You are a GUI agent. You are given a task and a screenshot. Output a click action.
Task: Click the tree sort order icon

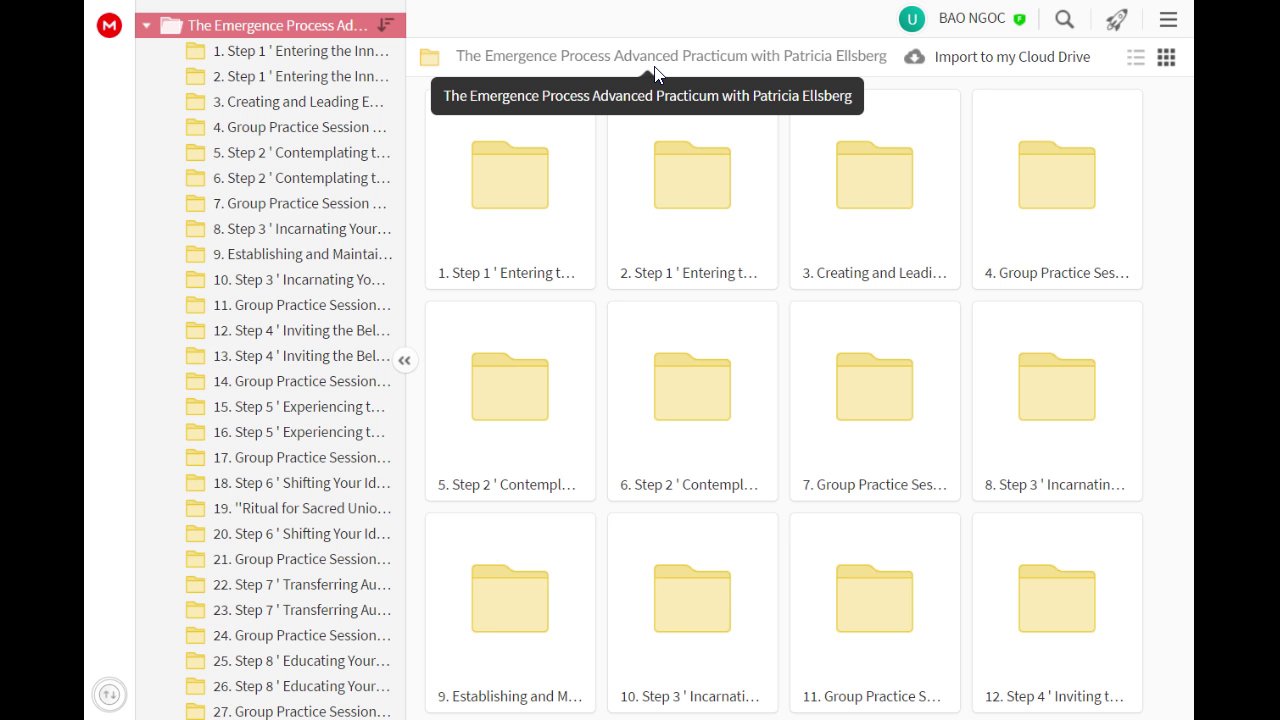[386, 25]
